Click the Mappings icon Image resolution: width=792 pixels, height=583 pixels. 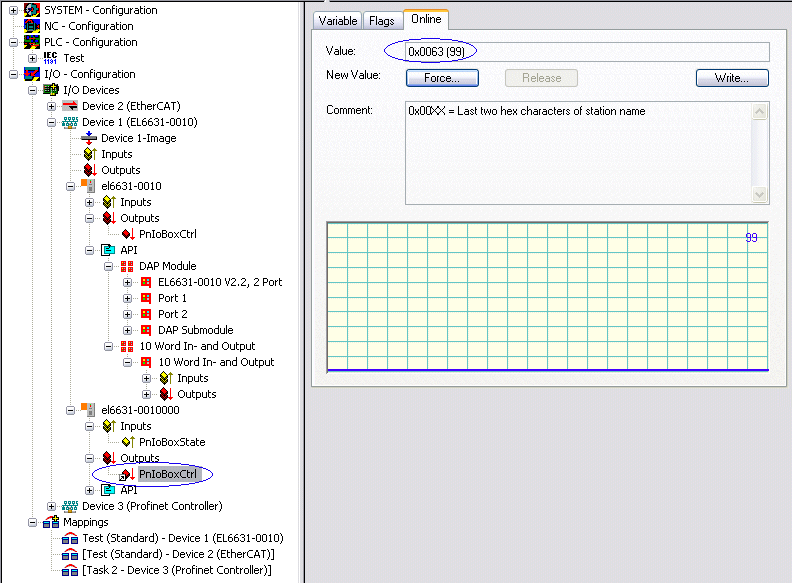(51, 522)
